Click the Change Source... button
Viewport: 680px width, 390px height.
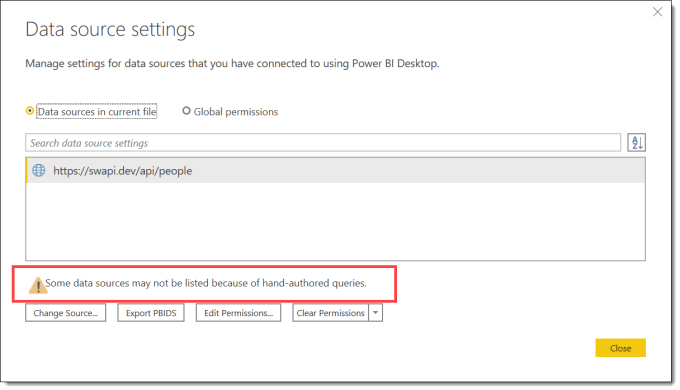(65, 313)
